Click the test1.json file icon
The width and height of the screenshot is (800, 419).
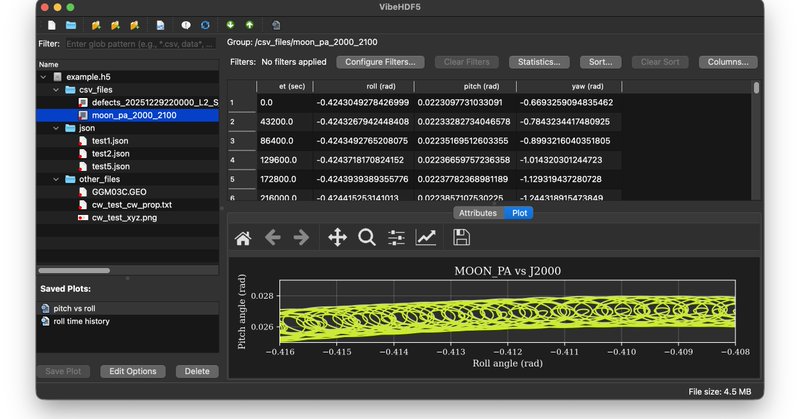pos(83,141)
